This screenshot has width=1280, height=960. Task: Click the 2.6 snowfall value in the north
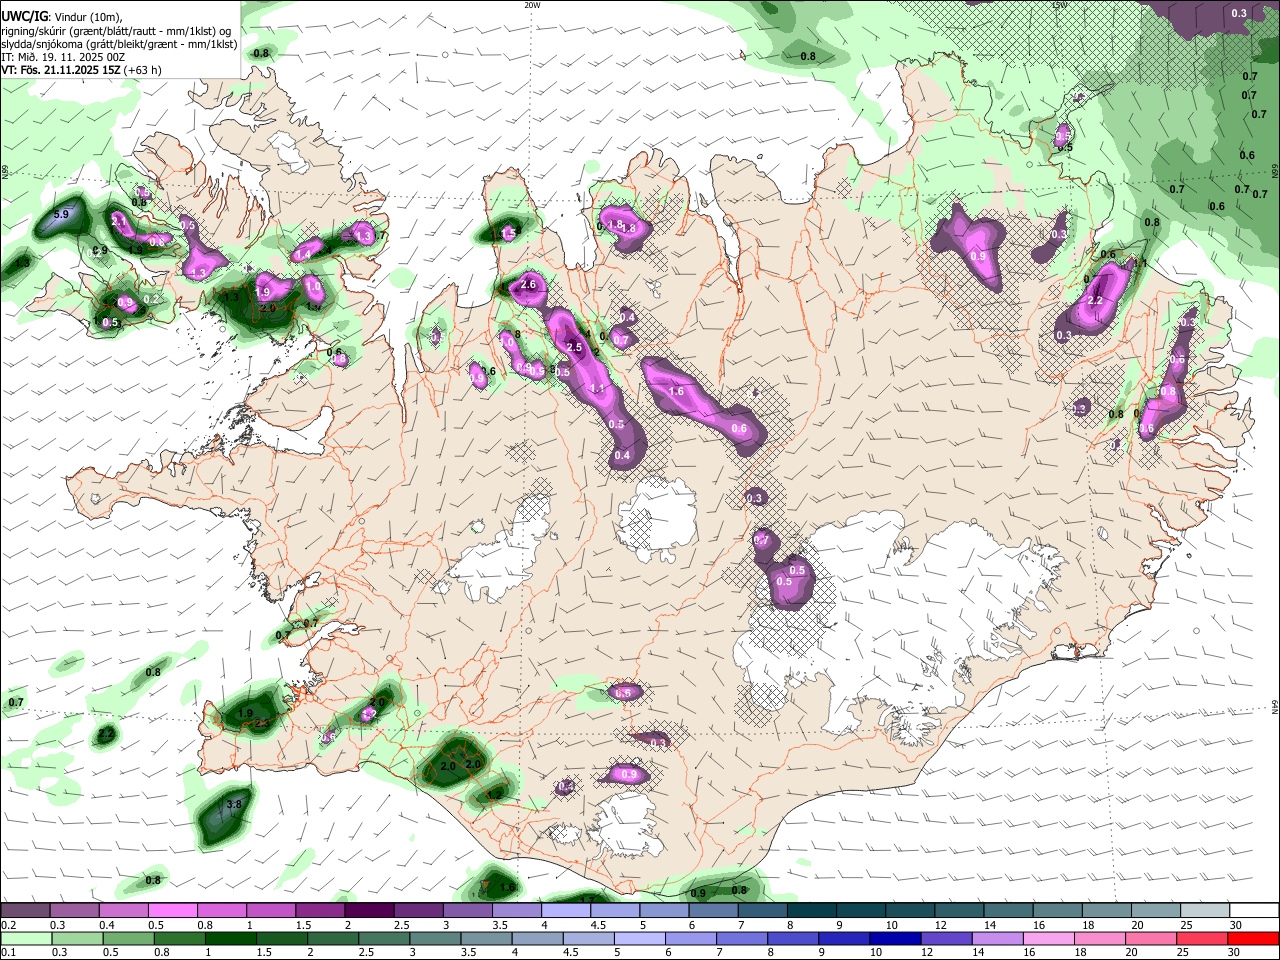(529, 285)
